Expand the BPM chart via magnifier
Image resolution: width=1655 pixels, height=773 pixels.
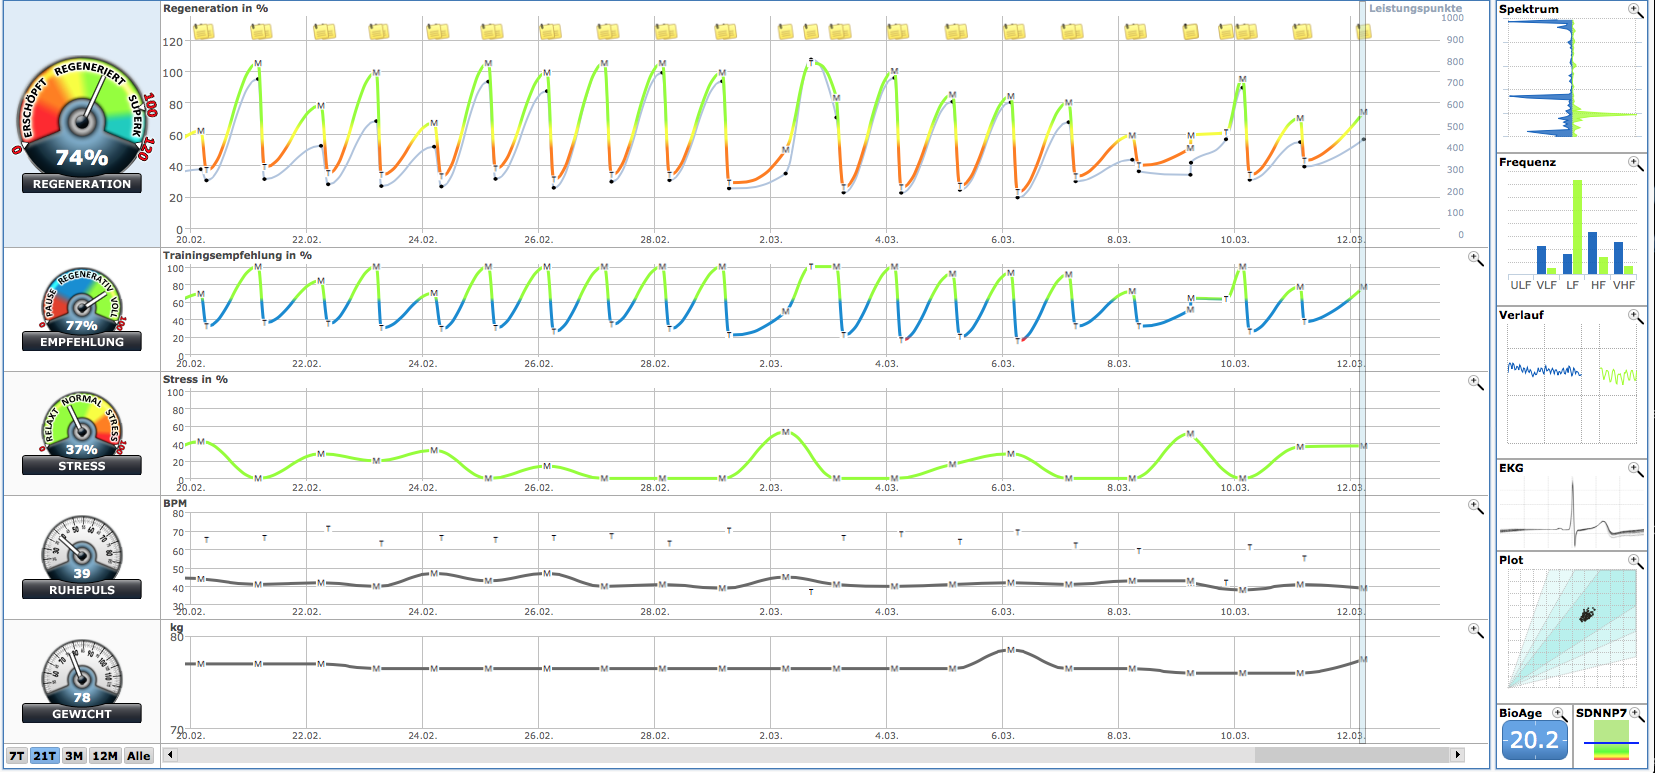point(1475,507)
